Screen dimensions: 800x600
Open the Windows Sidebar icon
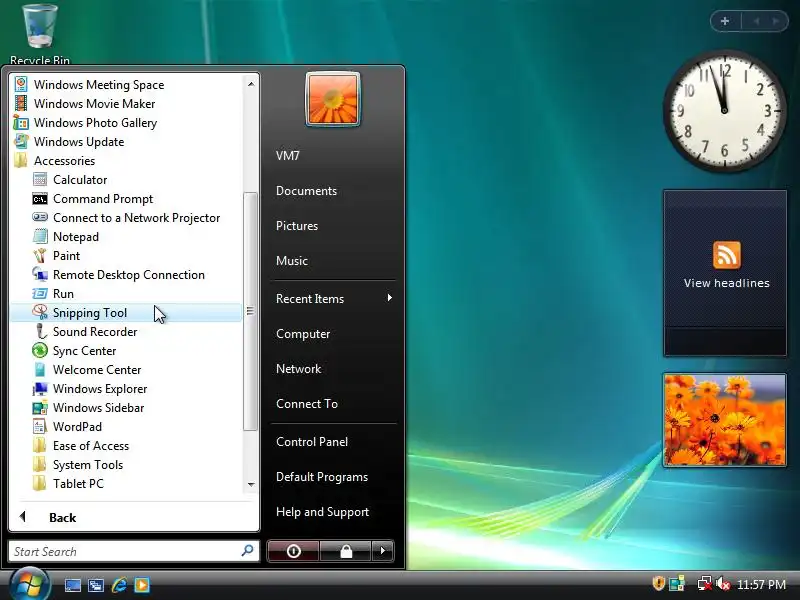40,408
